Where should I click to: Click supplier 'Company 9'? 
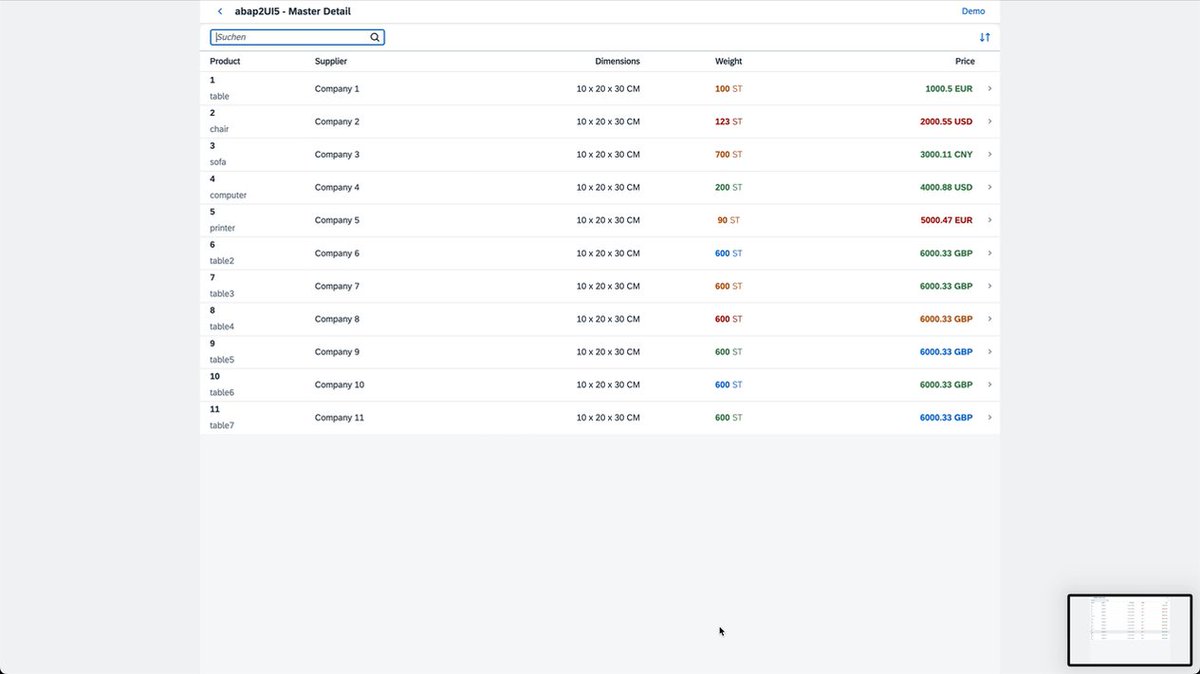pos(337,352)
